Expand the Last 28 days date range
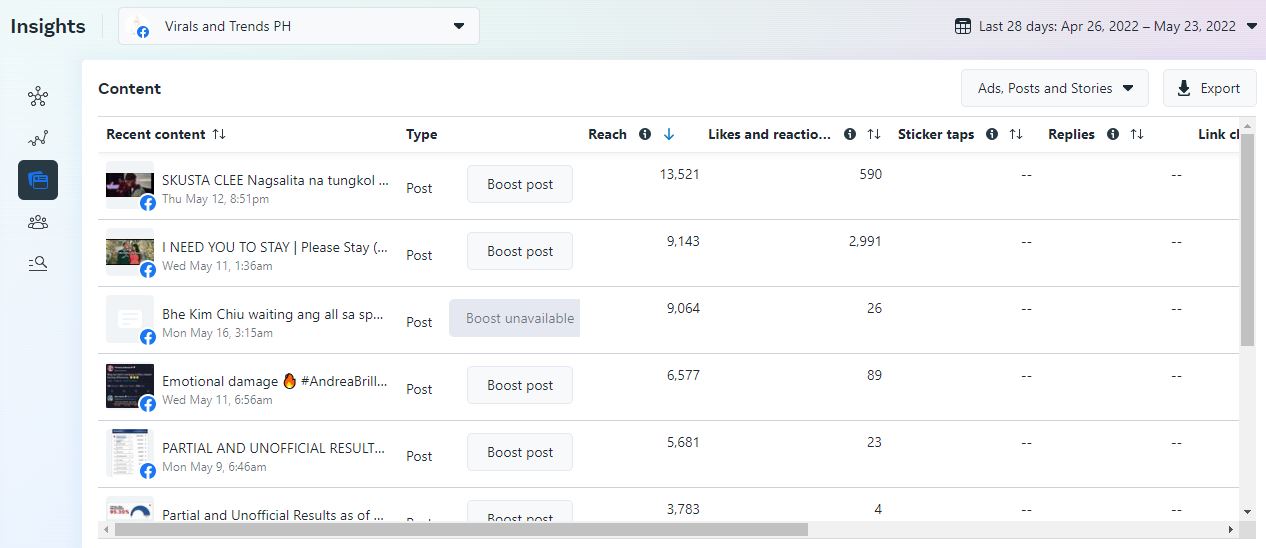This screenshot has width=1266, height=548. [x=1105, y=26]
